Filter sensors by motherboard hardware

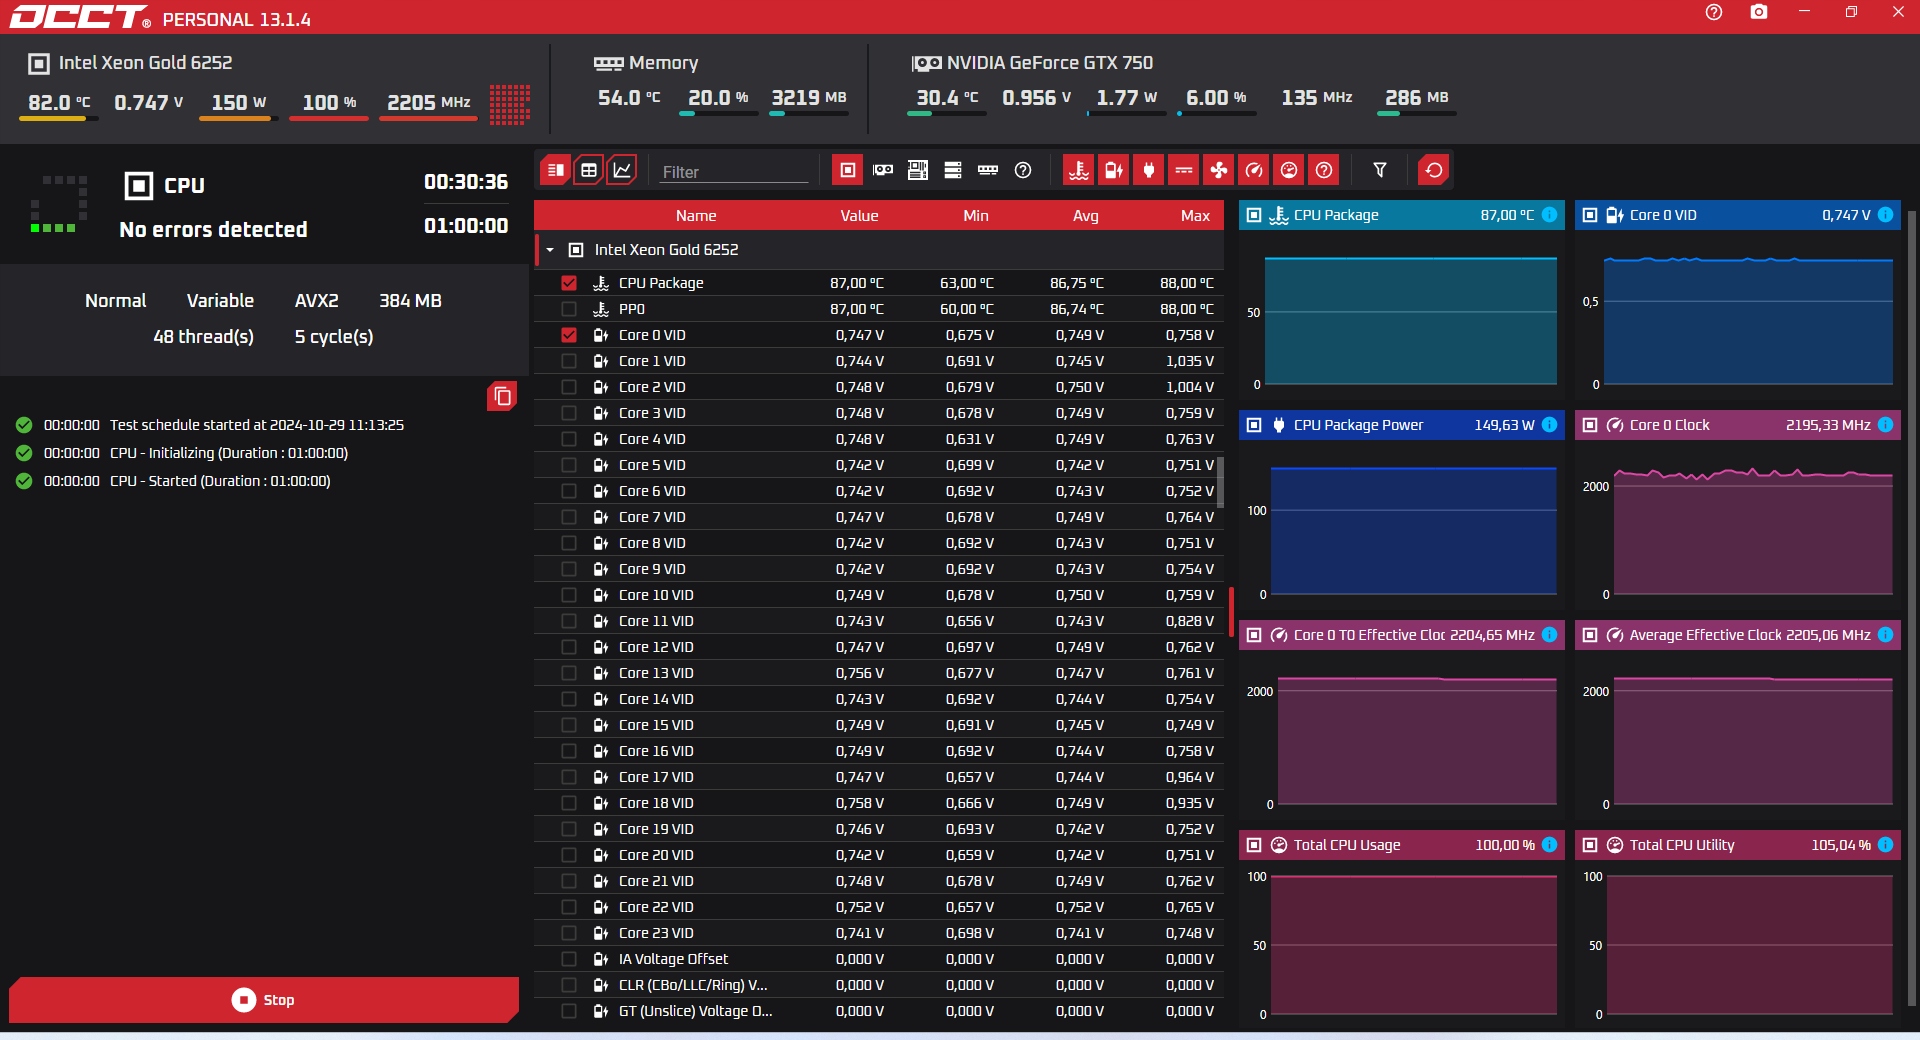(x=918, y=170)
